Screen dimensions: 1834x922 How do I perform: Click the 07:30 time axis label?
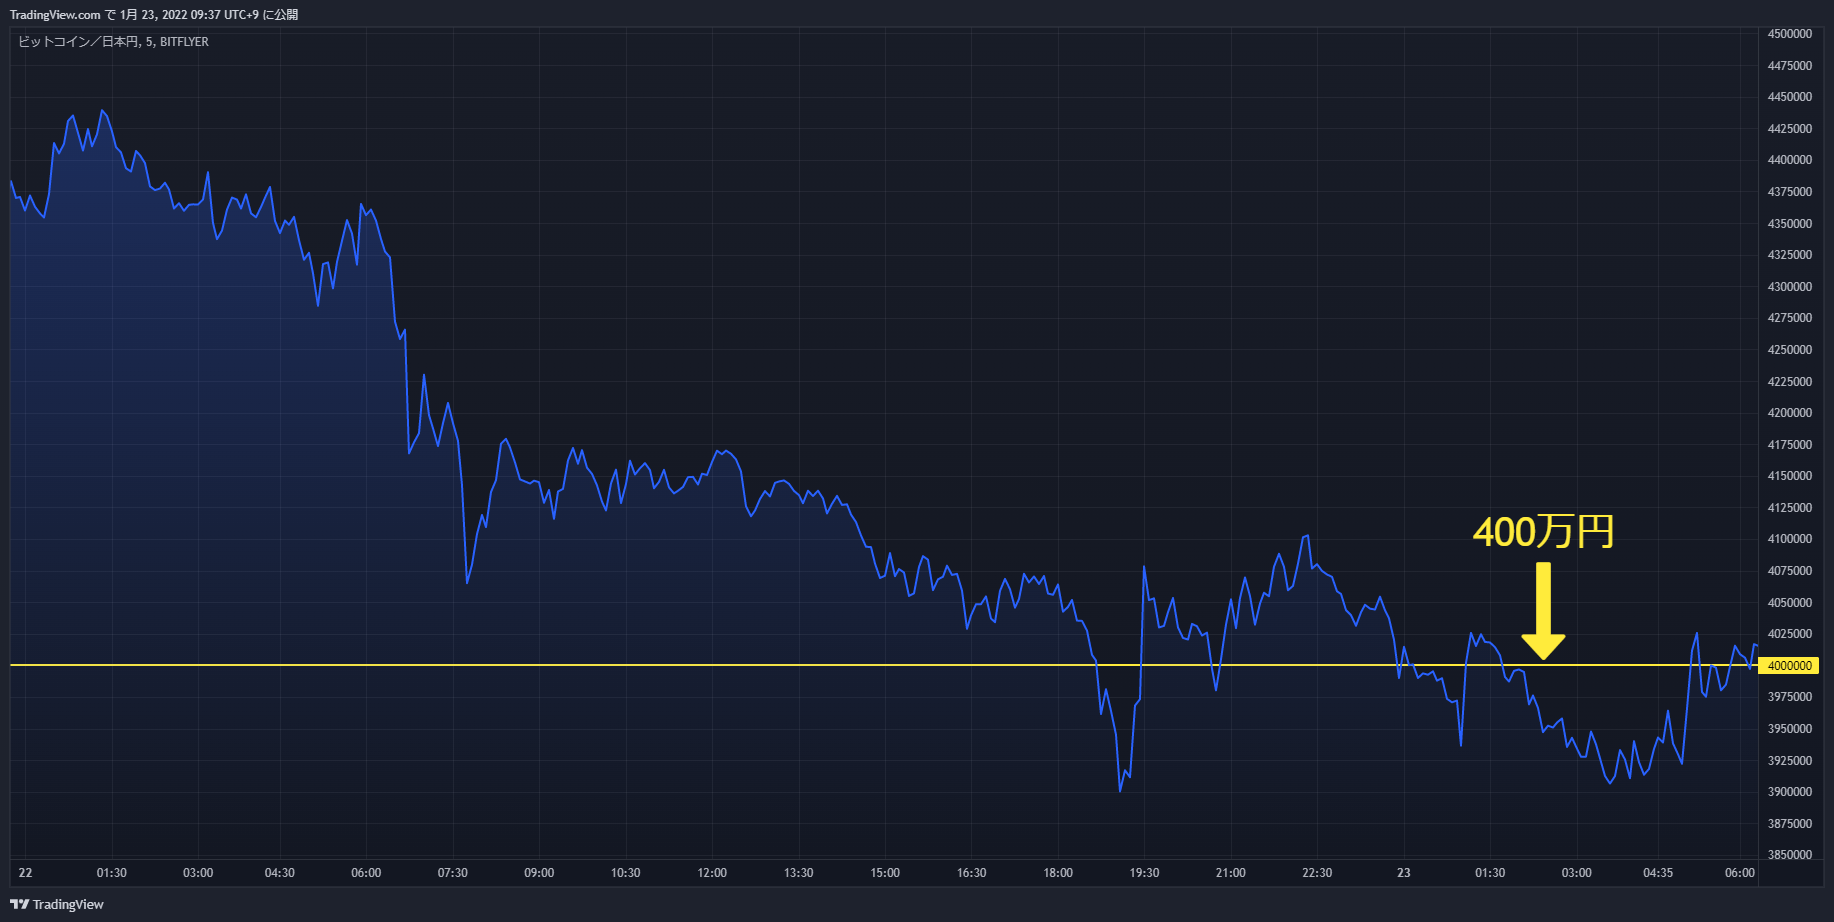[453, 873]
